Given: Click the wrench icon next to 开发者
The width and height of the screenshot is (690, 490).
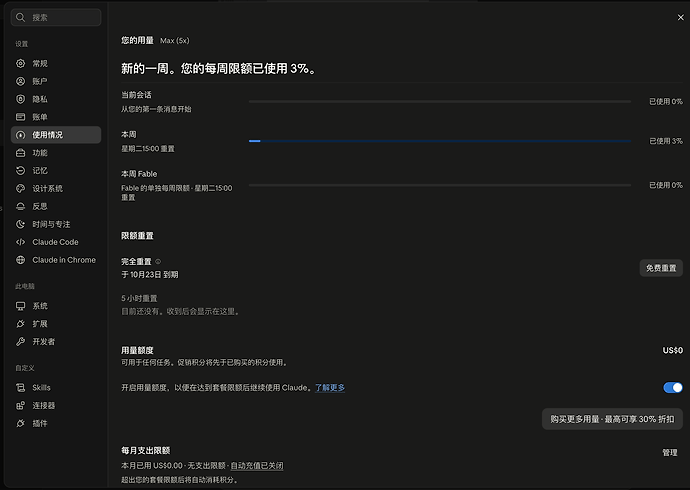Looking at the screenshot, I should pyautogui.click(x=21, y=341).
